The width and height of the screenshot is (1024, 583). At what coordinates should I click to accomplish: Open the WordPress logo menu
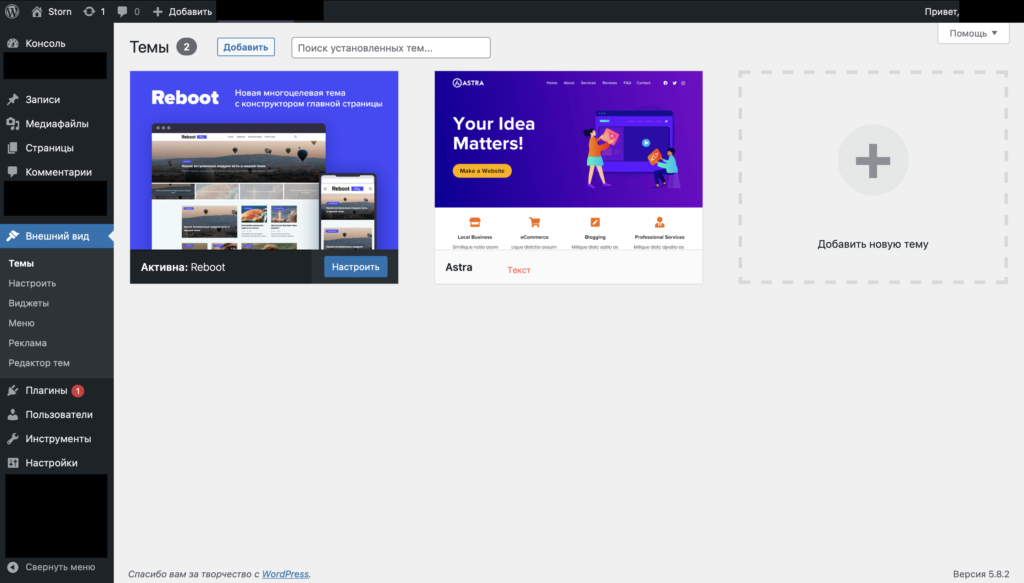click(12, 11)
